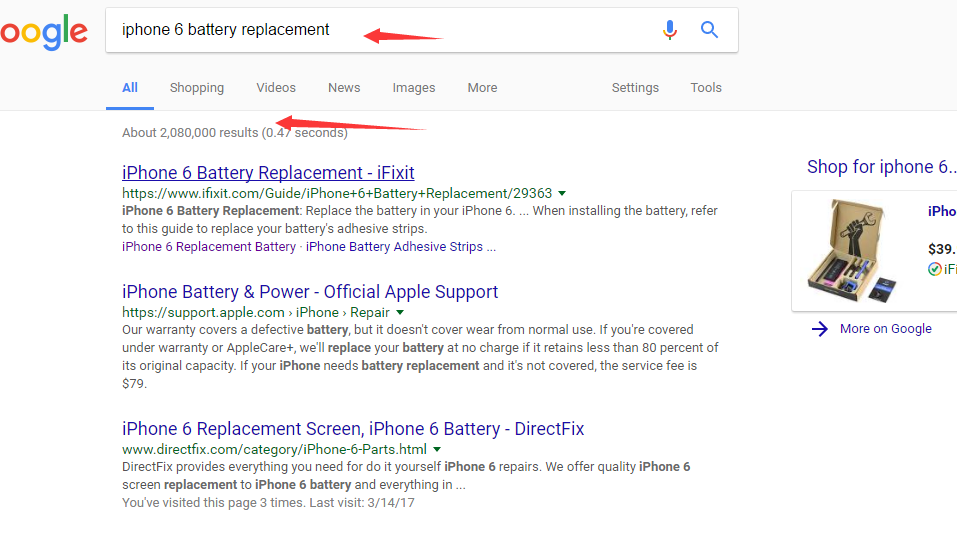
Task: Open the News results tab
Action: point(344,88)
